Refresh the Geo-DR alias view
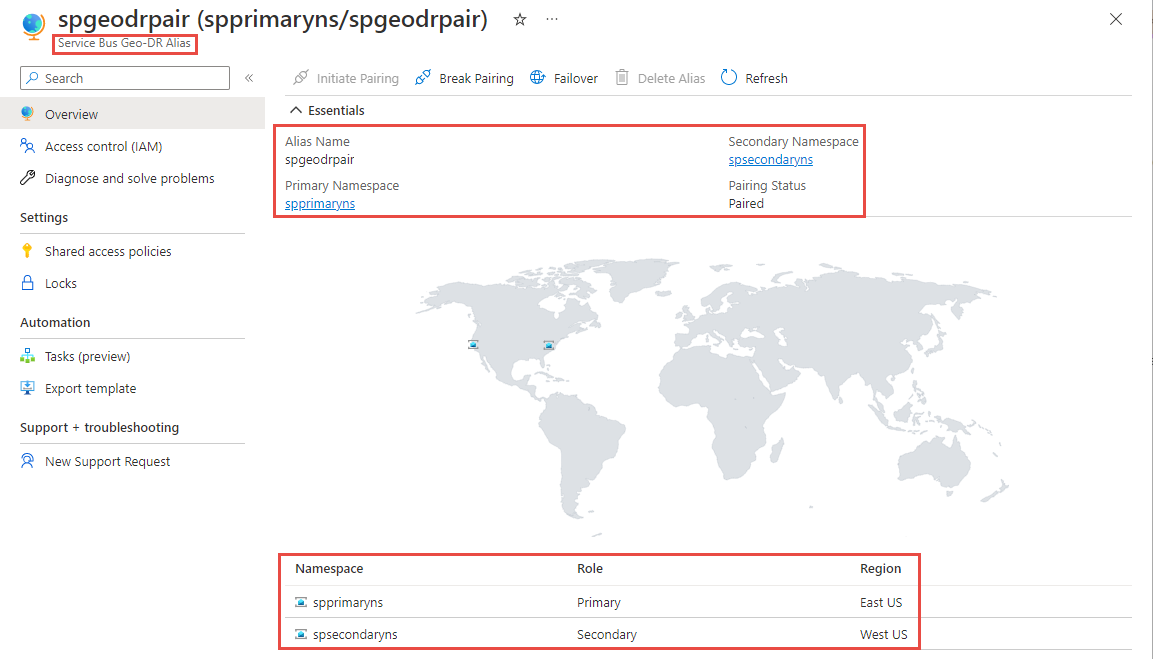Image resolution: width=1153 pixels, height=659 pixels. pos(730,78)
